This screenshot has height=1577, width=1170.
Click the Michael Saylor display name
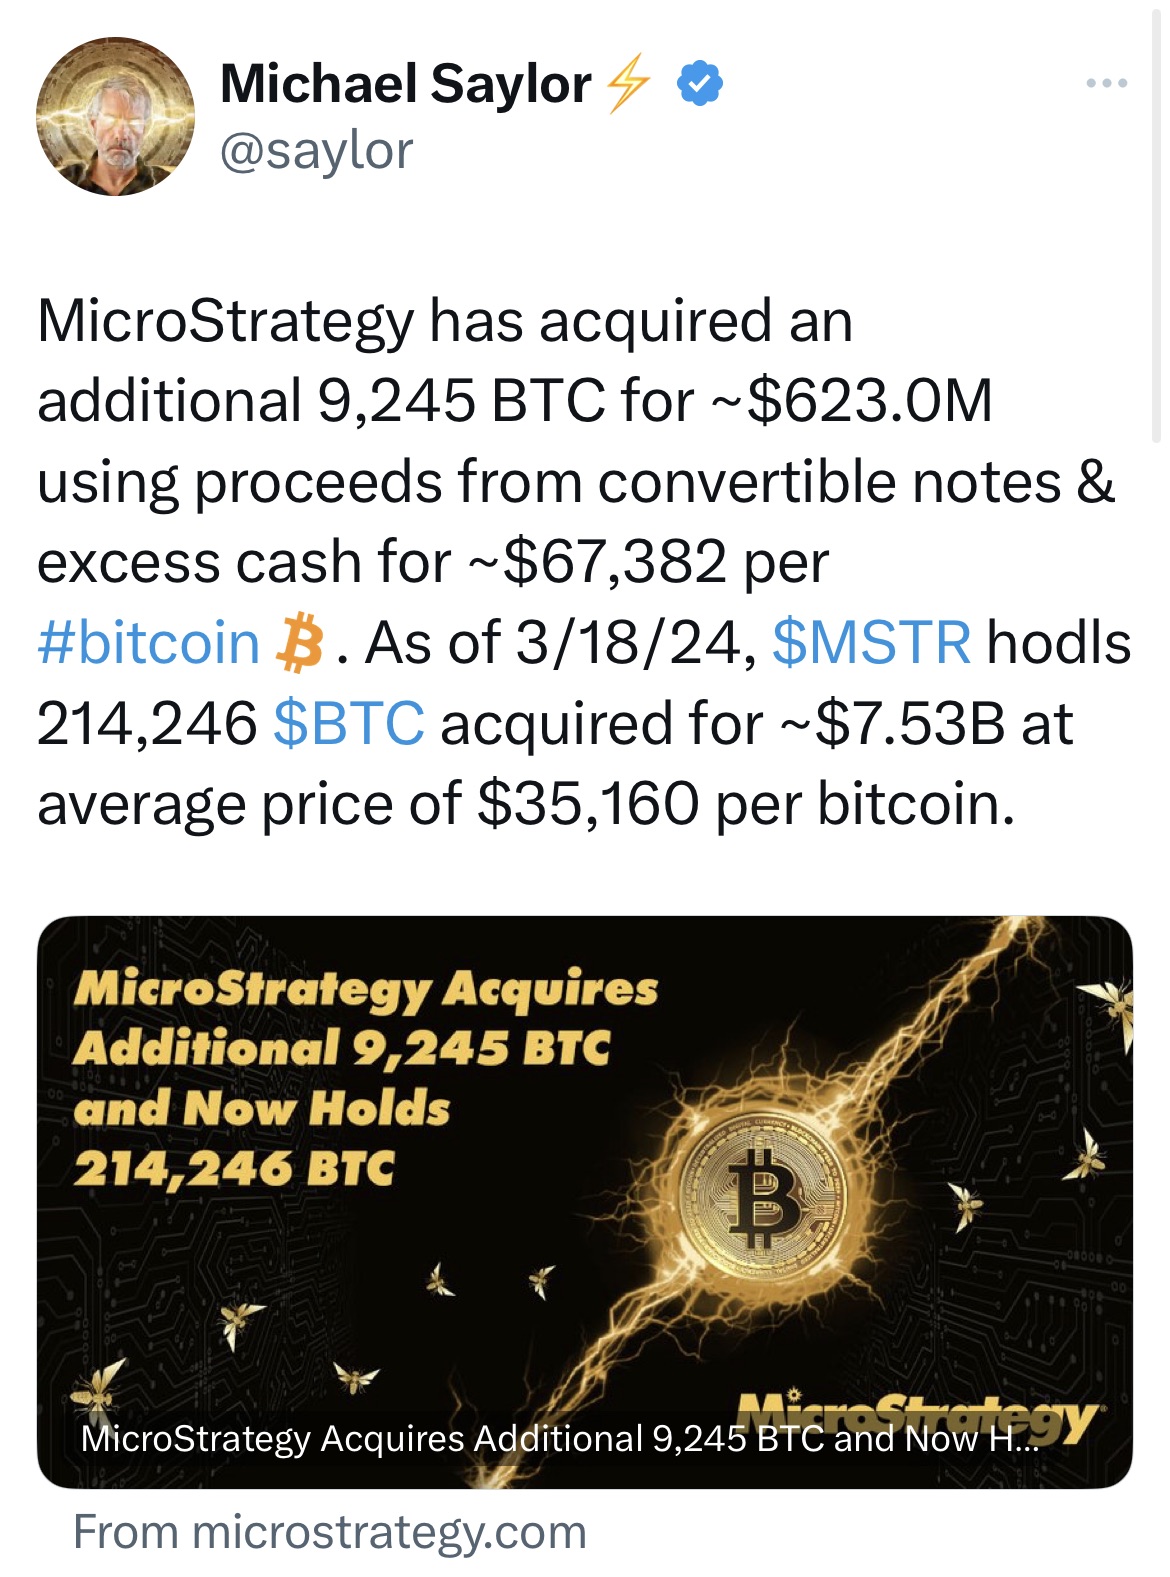(x=405, y=84)
